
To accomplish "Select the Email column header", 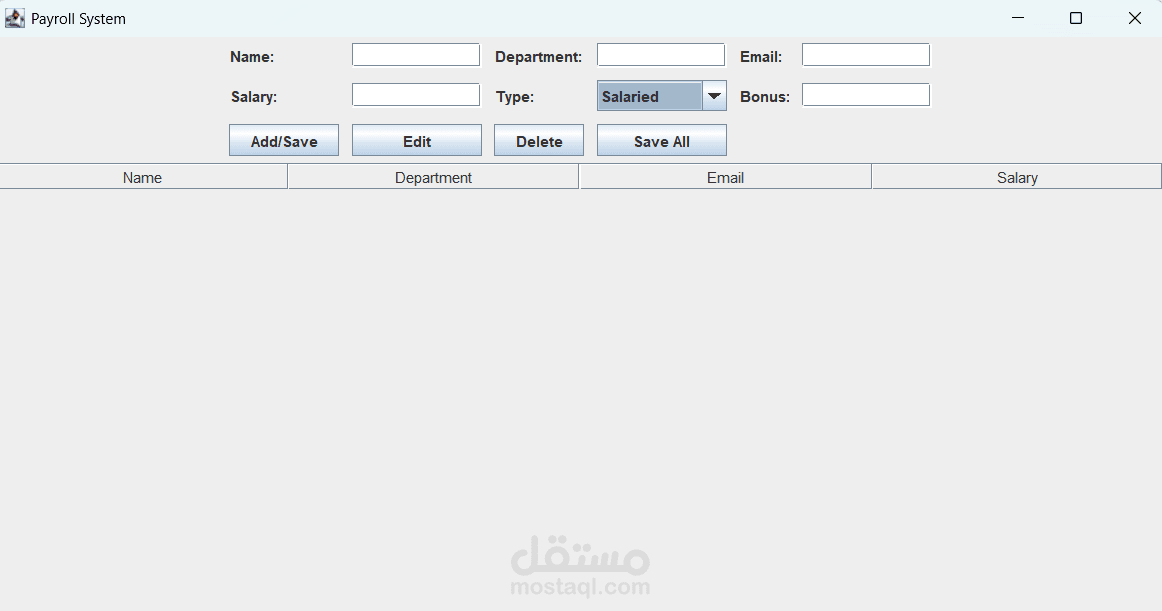I will pos(726,177).
